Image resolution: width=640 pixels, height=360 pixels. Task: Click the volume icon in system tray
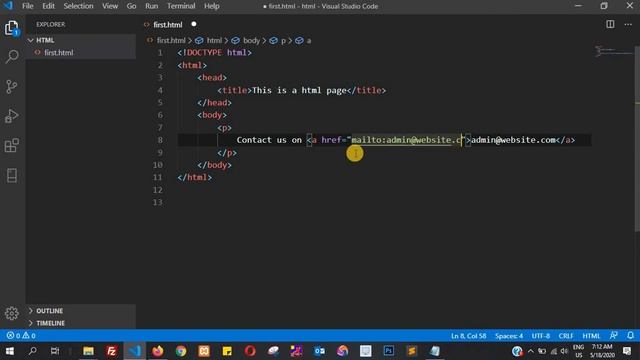pyautogui.click(x=564, y=351)
